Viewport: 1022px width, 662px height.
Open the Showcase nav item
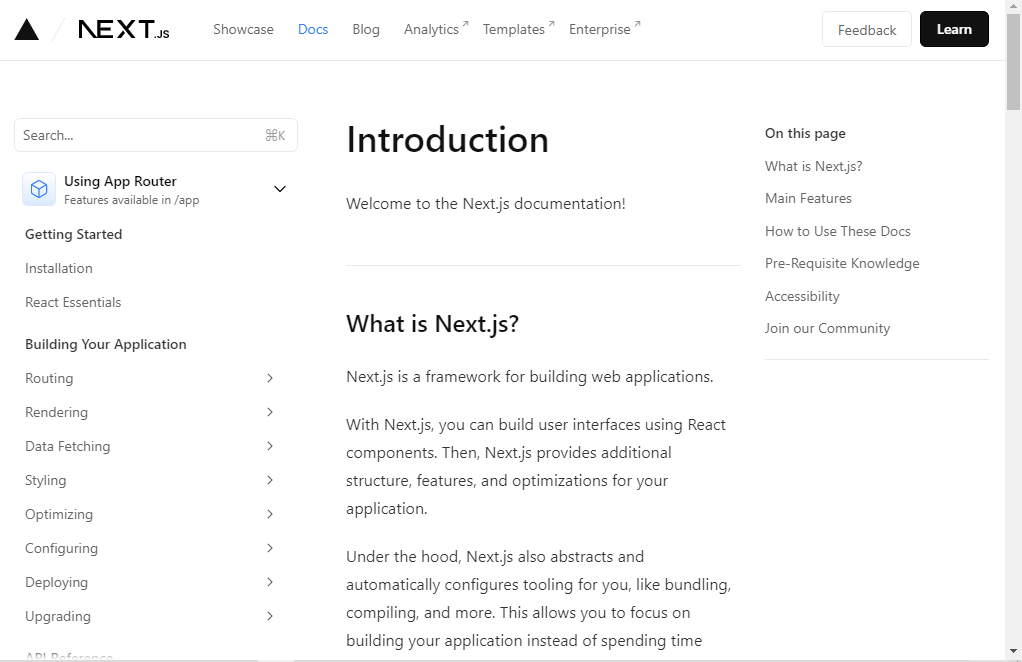pyautogui.click(x=243, y=29)
